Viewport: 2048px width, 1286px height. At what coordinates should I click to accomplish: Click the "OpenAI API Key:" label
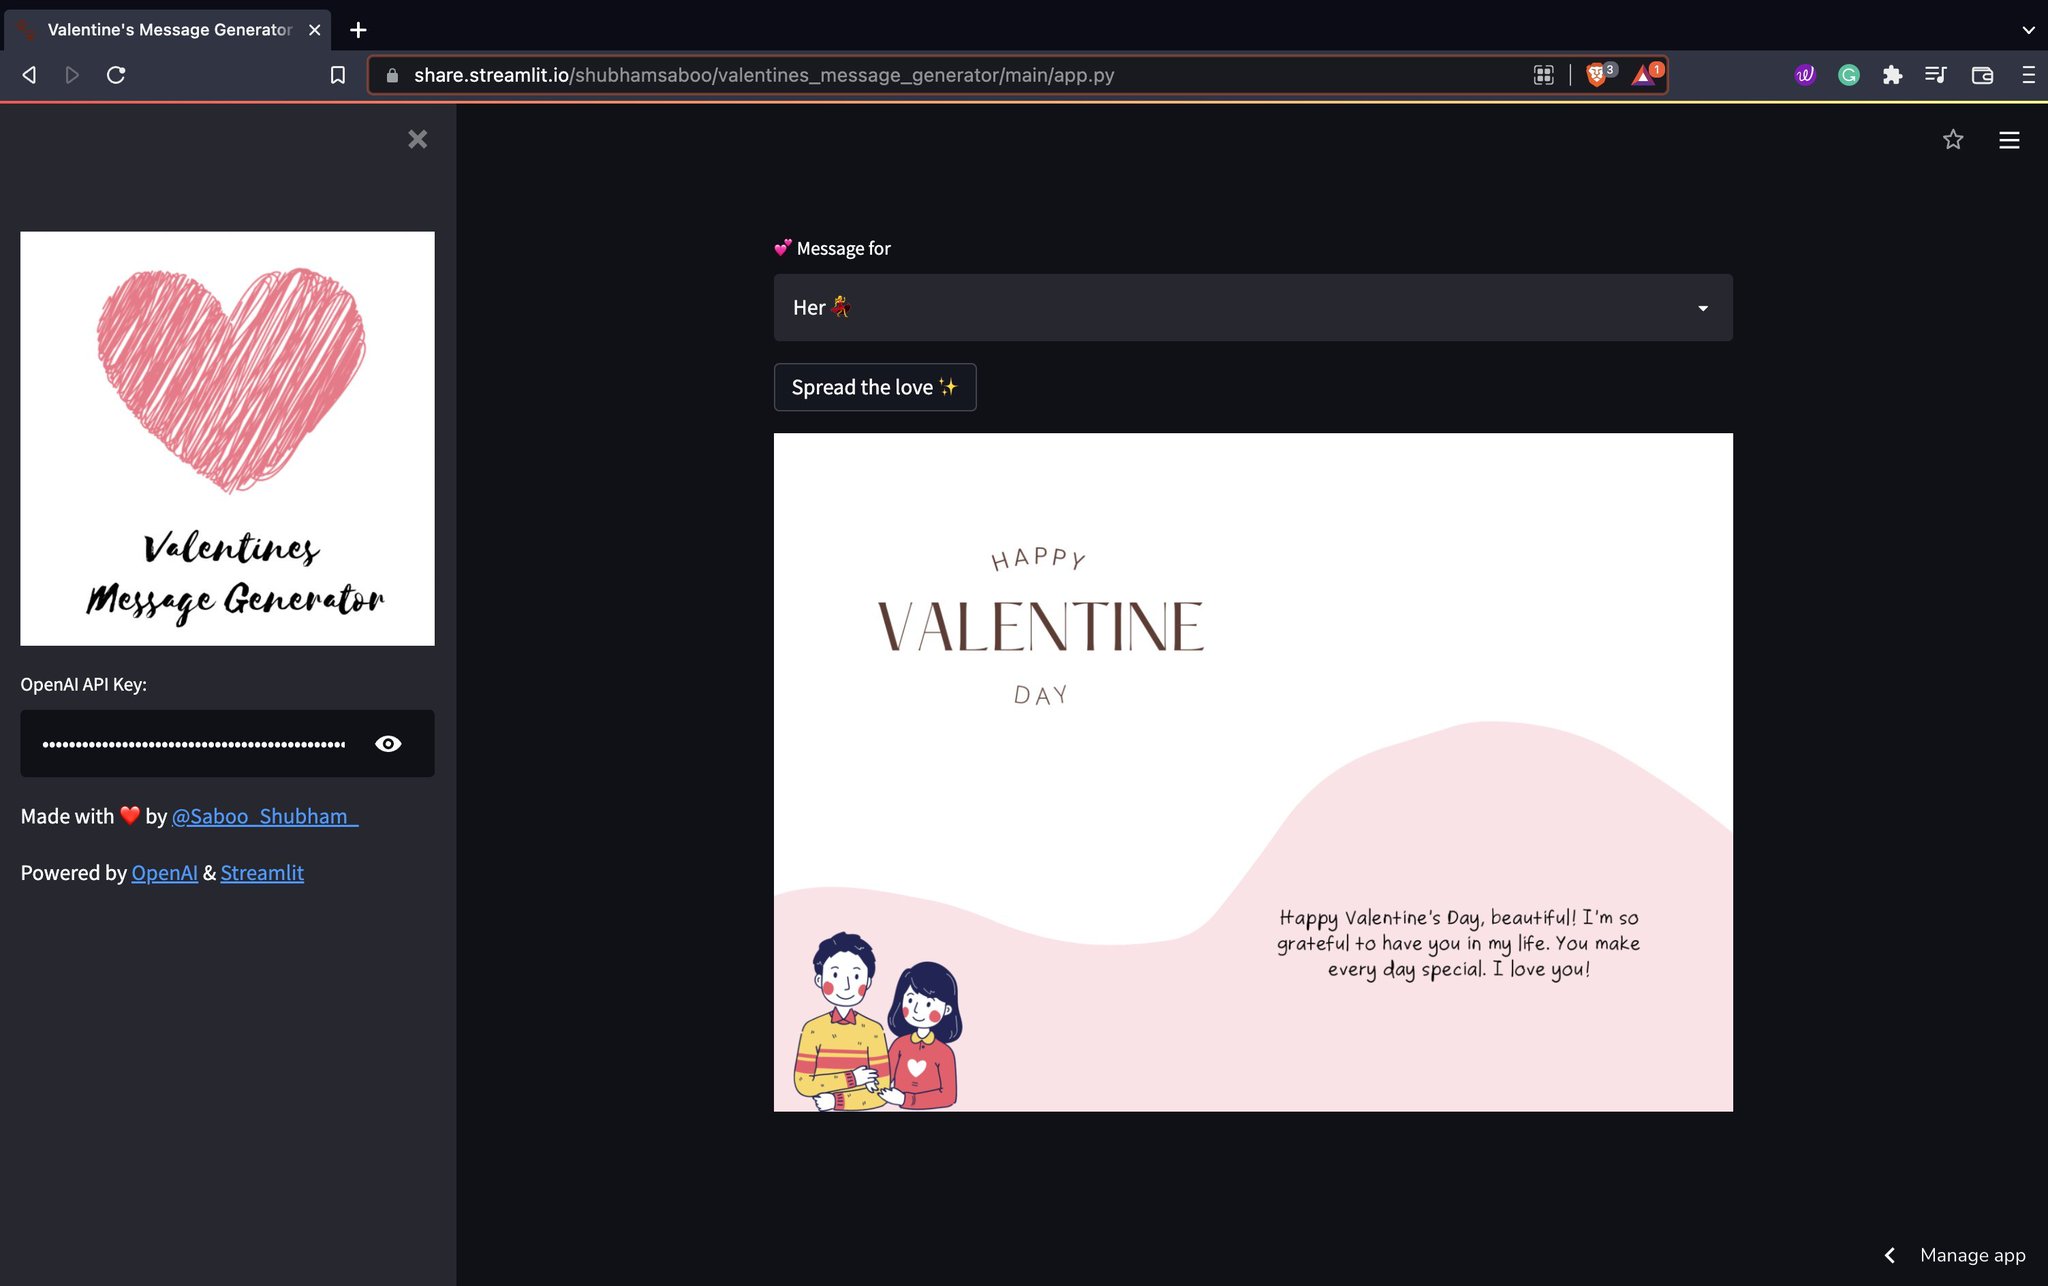84,685
